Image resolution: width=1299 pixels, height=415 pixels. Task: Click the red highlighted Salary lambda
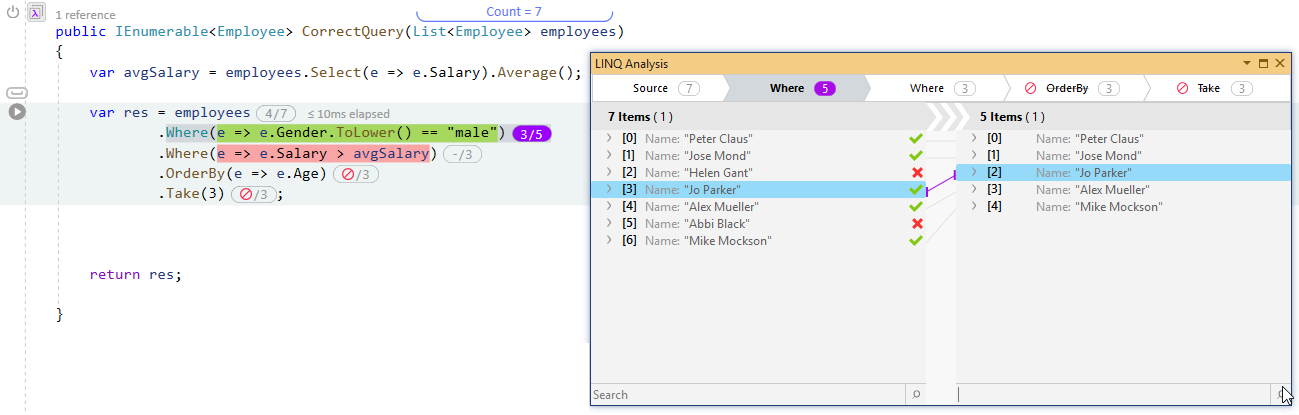click(324, 153)
